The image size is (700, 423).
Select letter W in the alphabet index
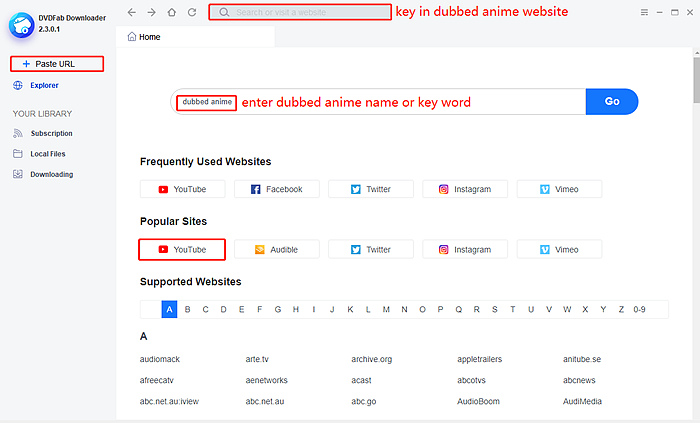click(x=567, y=309)
